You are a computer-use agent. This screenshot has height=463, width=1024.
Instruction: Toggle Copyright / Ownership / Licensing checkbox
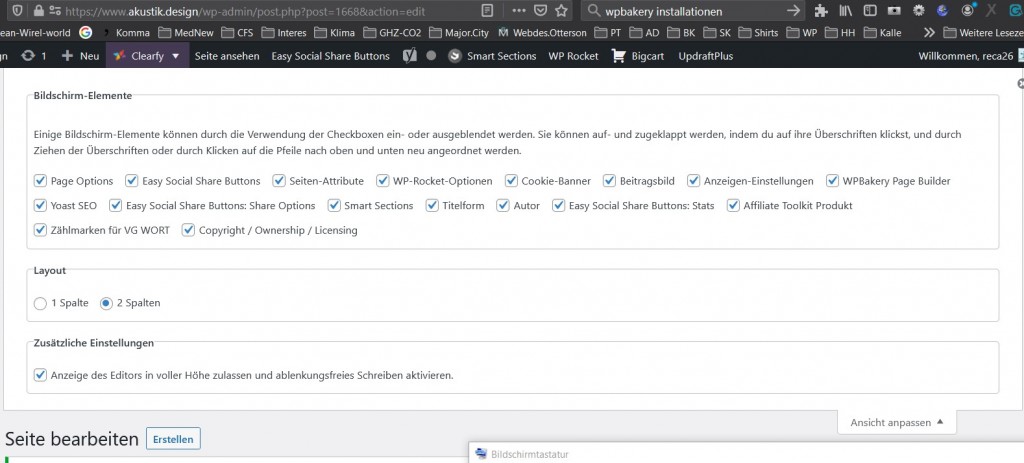point(189,230)
